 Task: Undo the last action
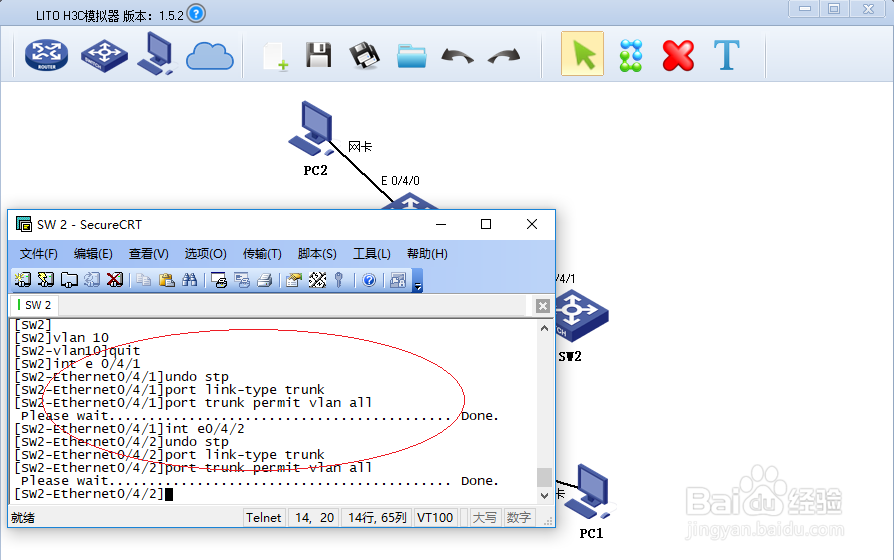(457, 56)
